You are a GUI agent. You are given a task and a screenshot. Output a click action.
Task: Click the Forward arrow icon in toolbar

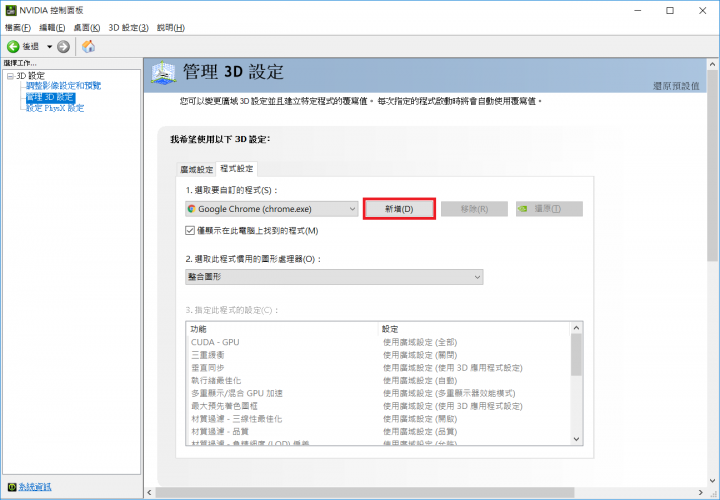click(63, 46)
